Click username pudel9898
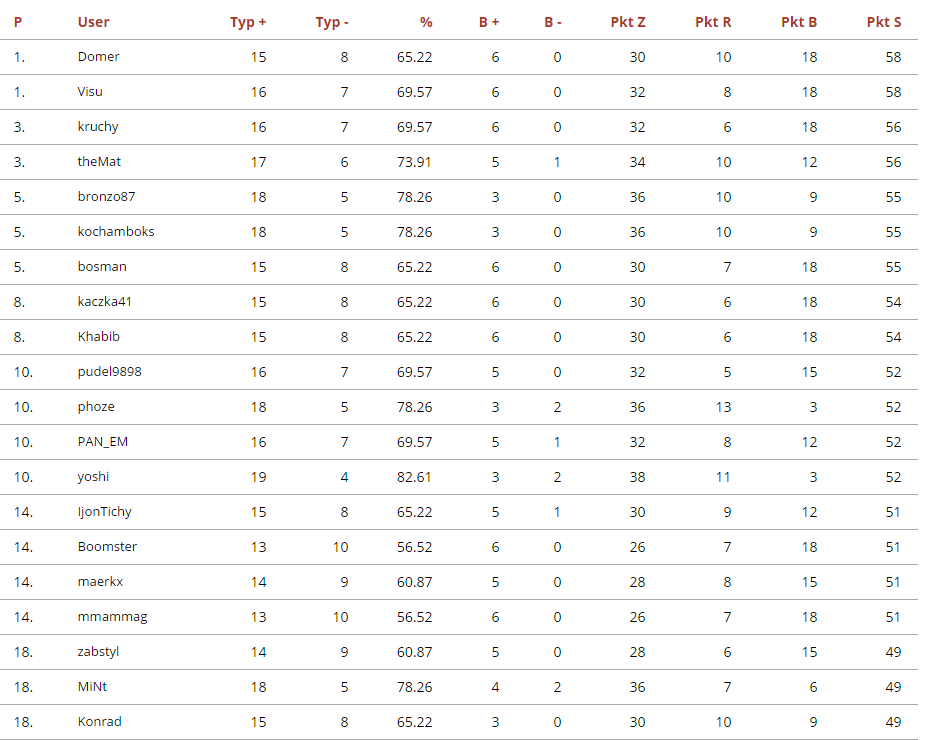Image resolution: width=925 pixels, height=740 pixels. point(109,372)
